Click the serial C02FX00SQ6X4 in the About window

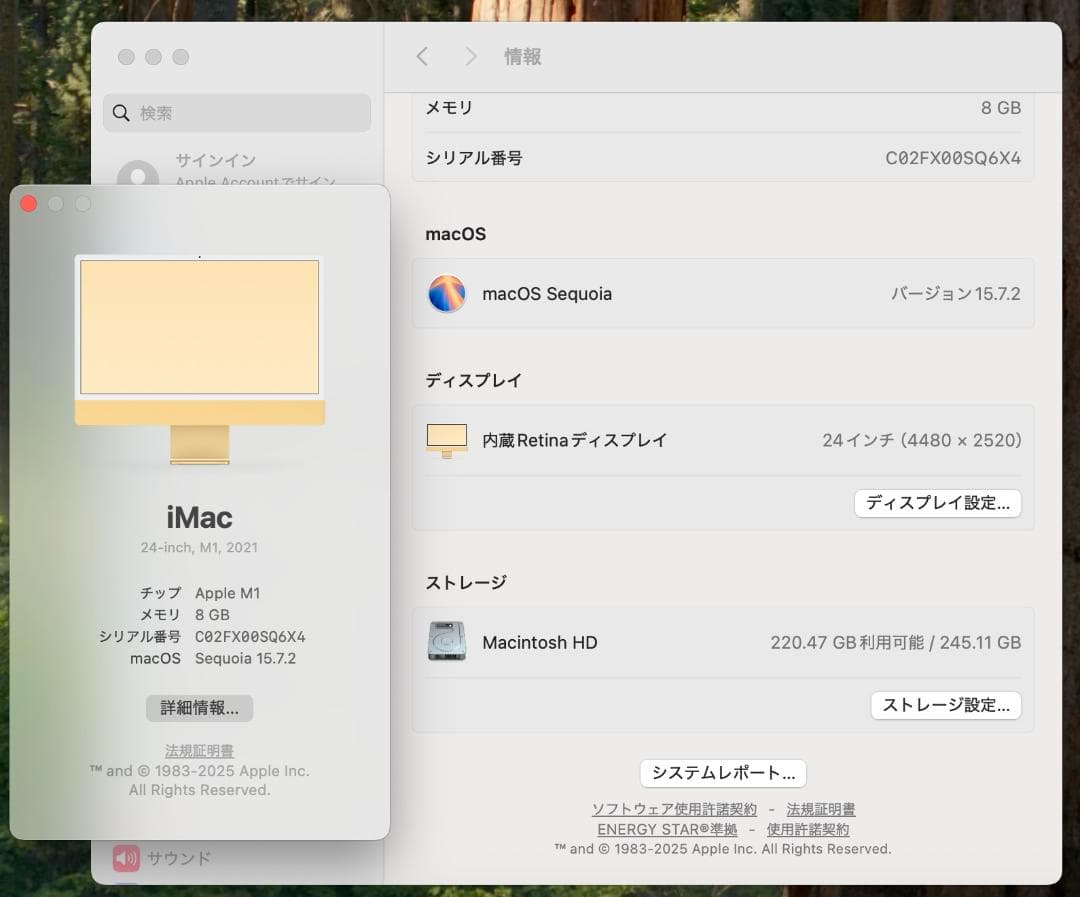click(x=250, y=637)
